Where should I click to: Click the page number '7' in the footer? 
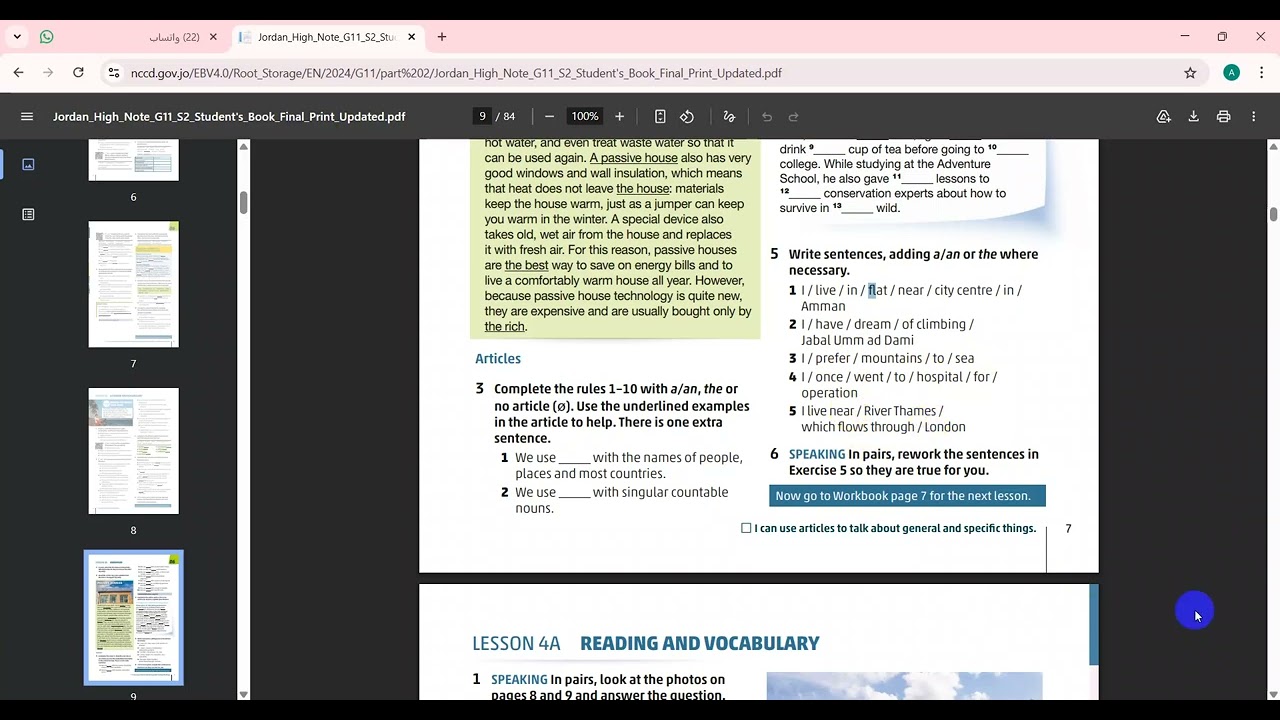pos(1068,528)
